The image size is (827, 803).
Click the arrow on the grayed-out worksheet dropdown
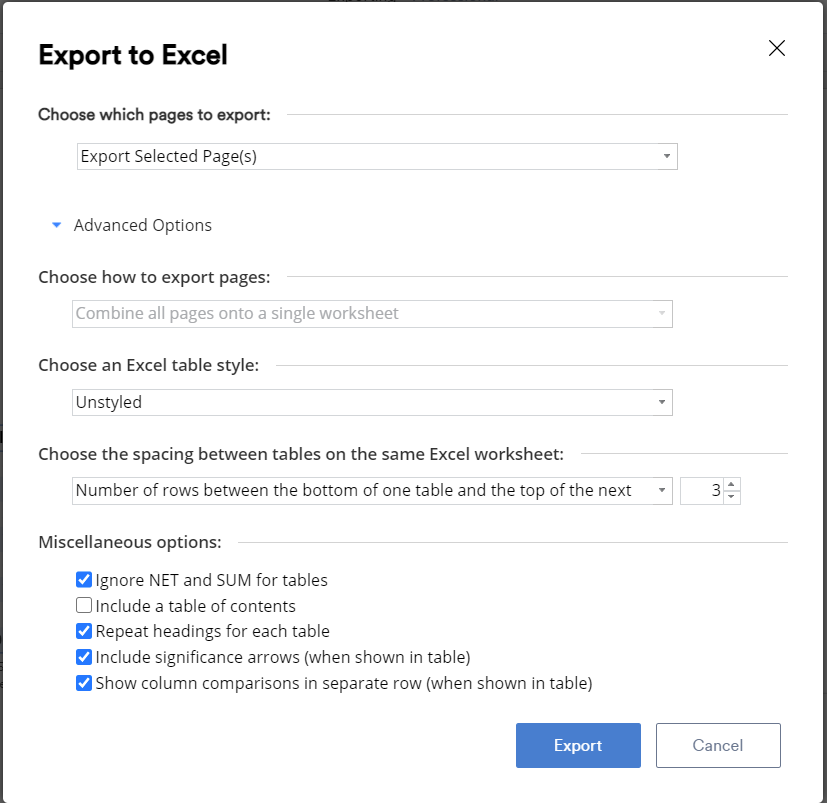point(661,313)
